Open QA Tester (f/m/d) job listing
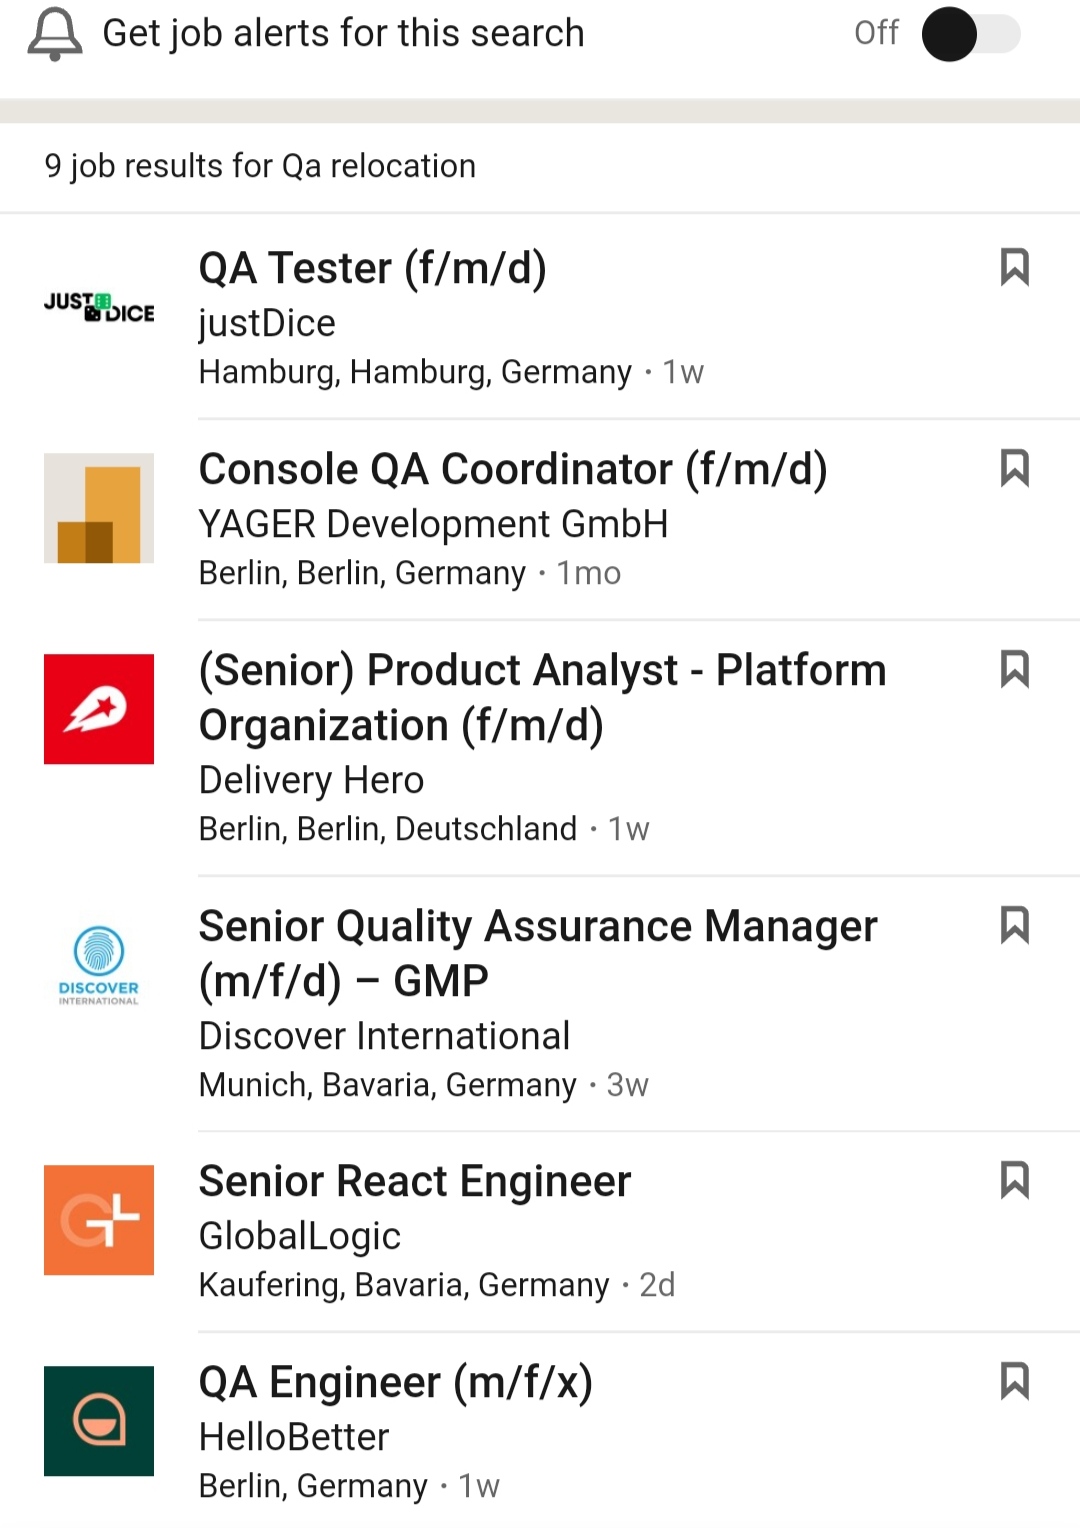This screenshot has height=1528, width=1080. 372,268
